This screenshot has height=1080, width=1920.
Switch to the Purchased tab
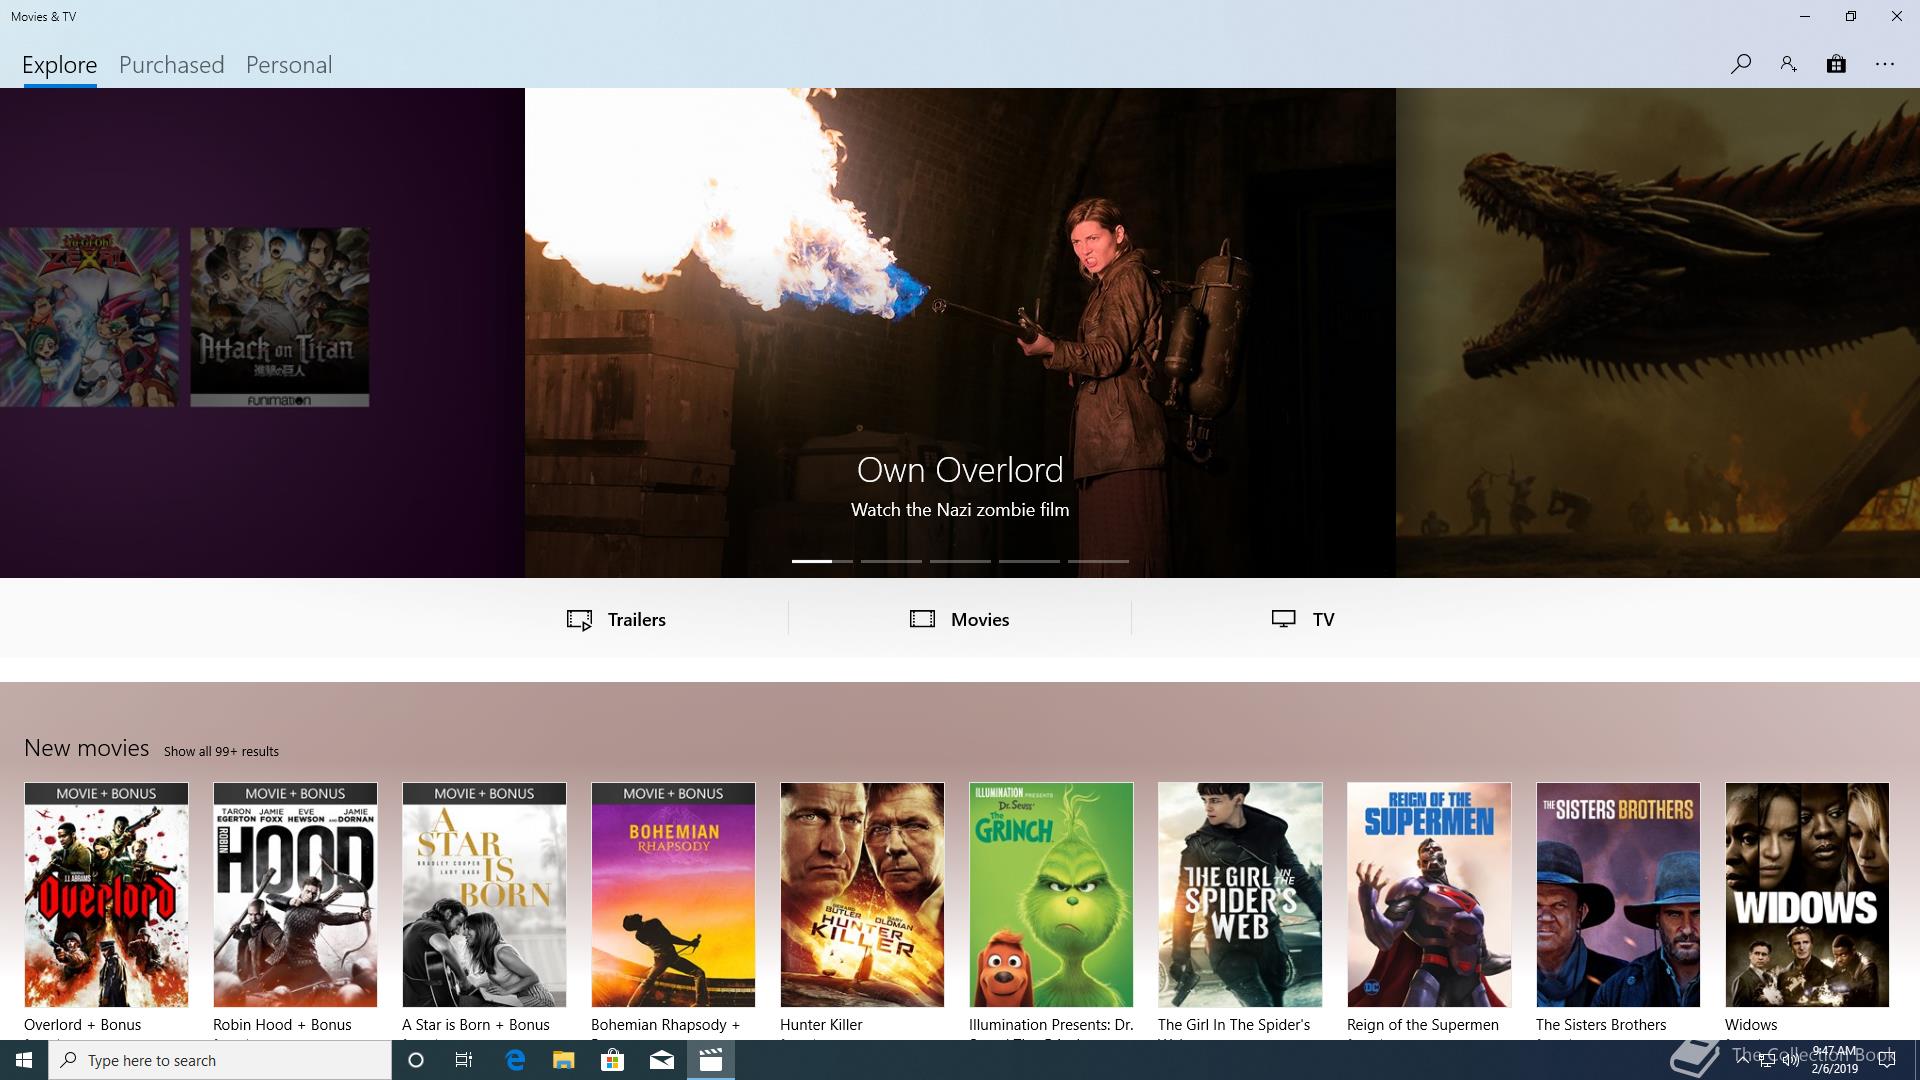(x=172, y=65)
